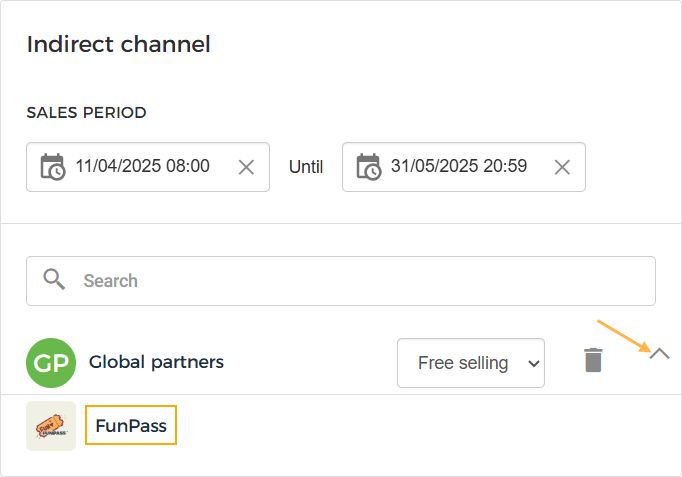Edit the end date value 31/05/2025 20:59
The height and width of the screenshot is (477, 682).
[459, 167]
